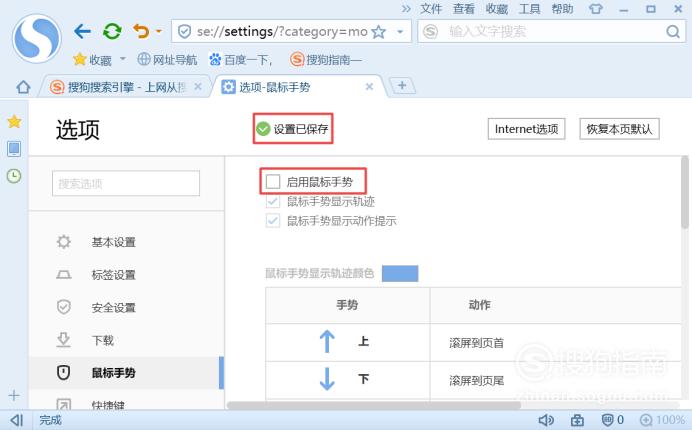Click the shield icon in address bar
Screen dimensions: 692x430
point(184,31)
